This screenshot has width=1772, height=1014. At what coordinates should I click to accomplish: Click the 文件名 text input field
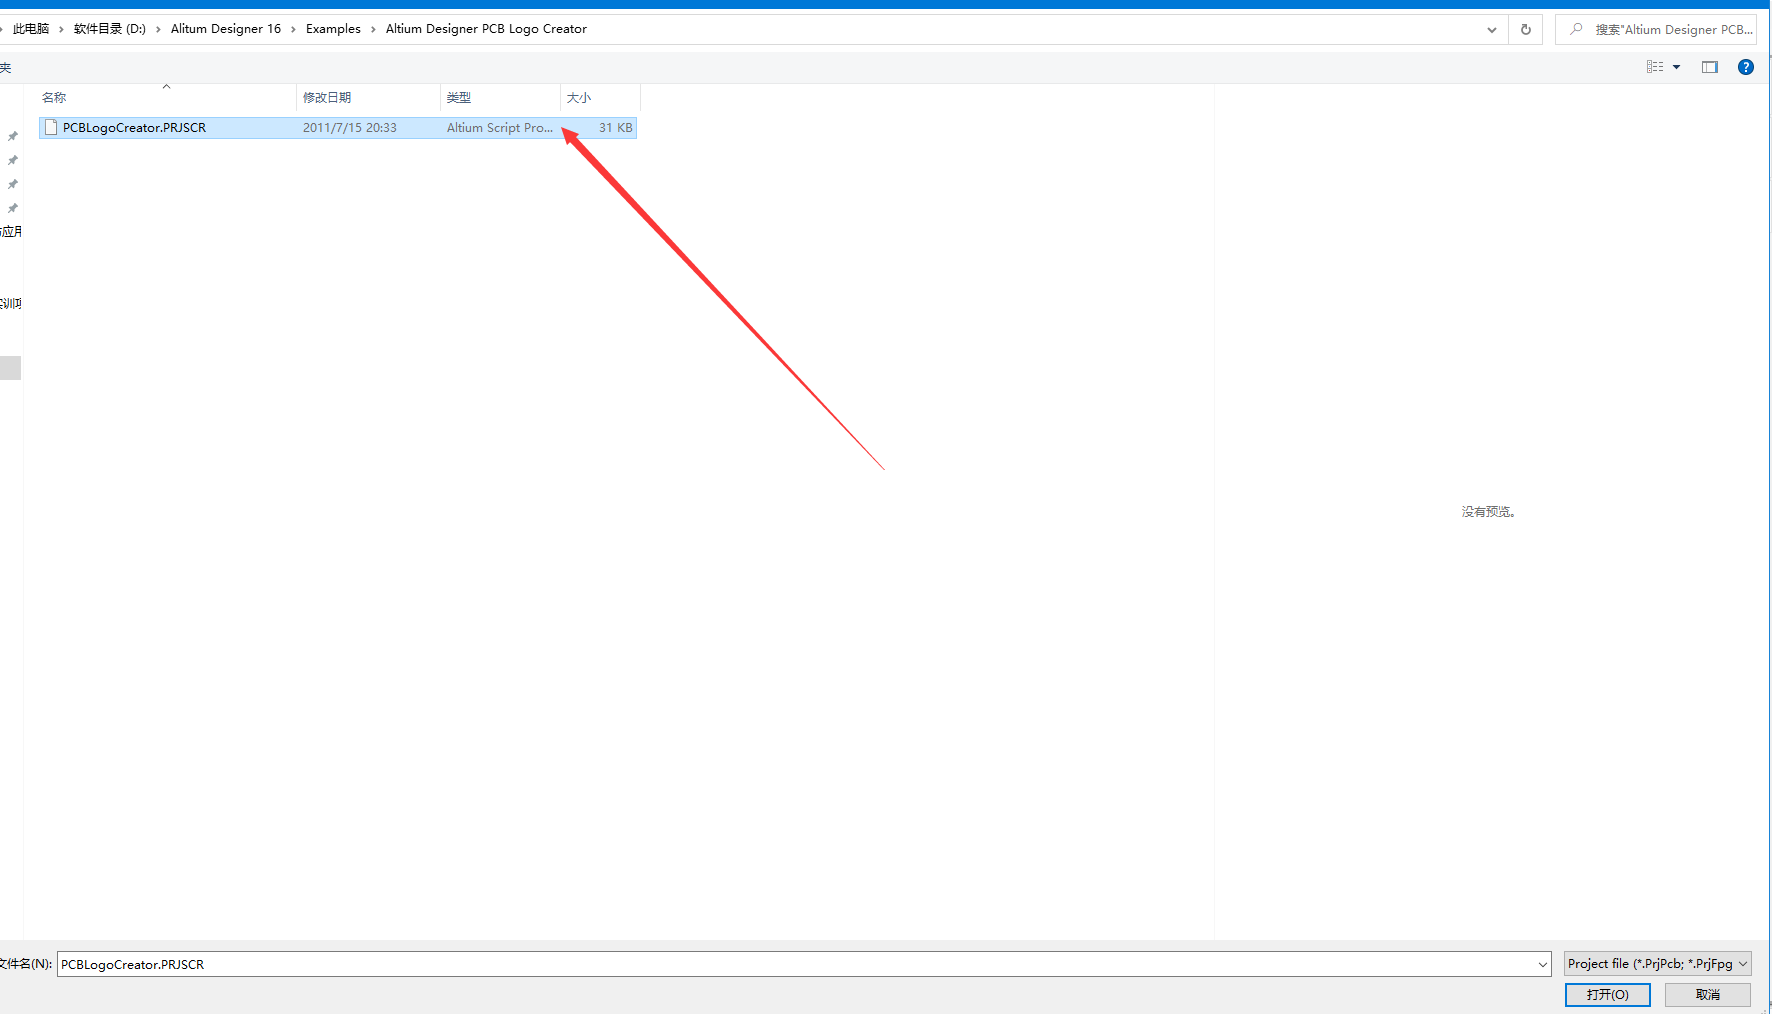(790, 965)
